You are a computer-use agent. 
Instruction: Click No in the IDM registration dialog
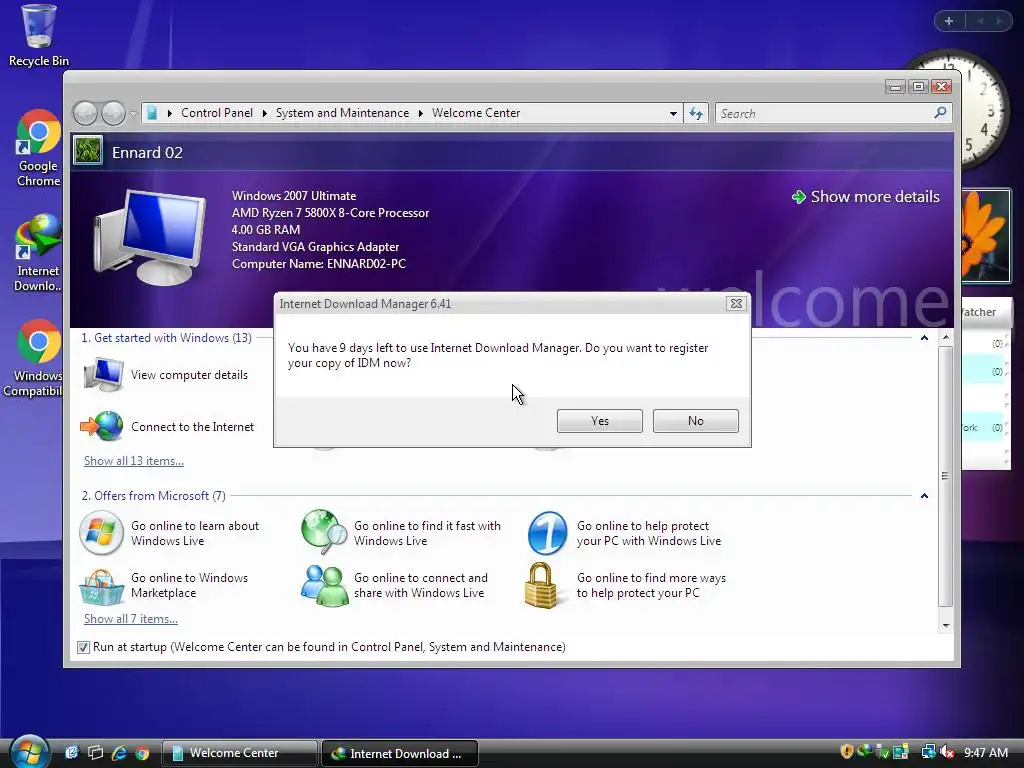coord(696,421)
